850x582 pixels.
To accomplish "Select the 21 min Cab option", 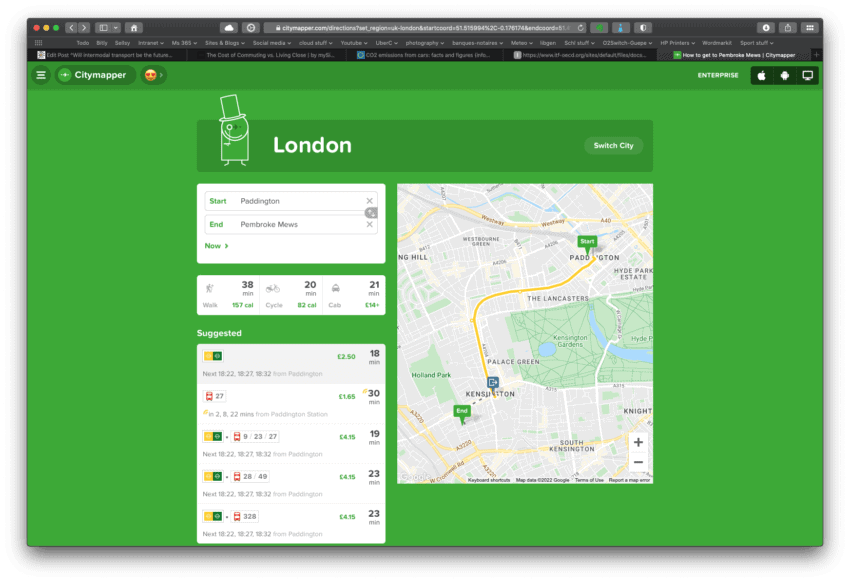I will pos(354,295).
